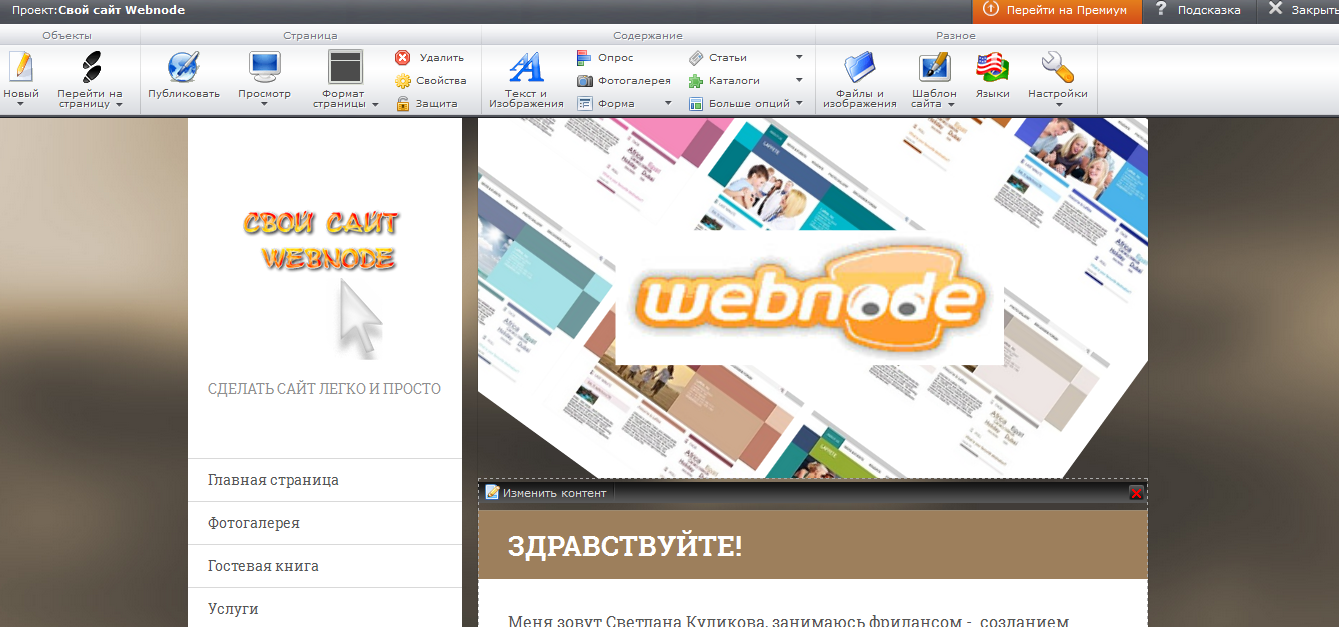Image resolution: width=1339 pixels, height=627 pixels.
Task: Expand the Формат страницы dropdown arrow
Action: pyautogui.click(x=375, y=104)
